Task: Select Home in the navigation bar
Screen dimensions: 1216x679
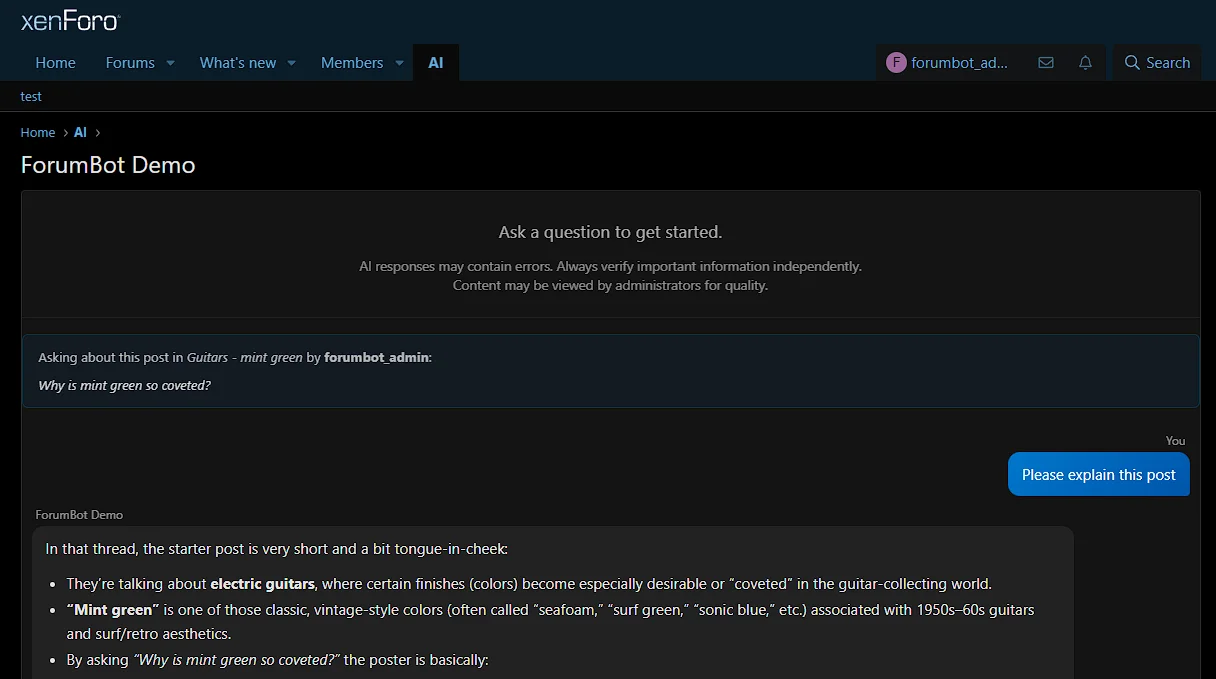Action: tap(55, 62)
